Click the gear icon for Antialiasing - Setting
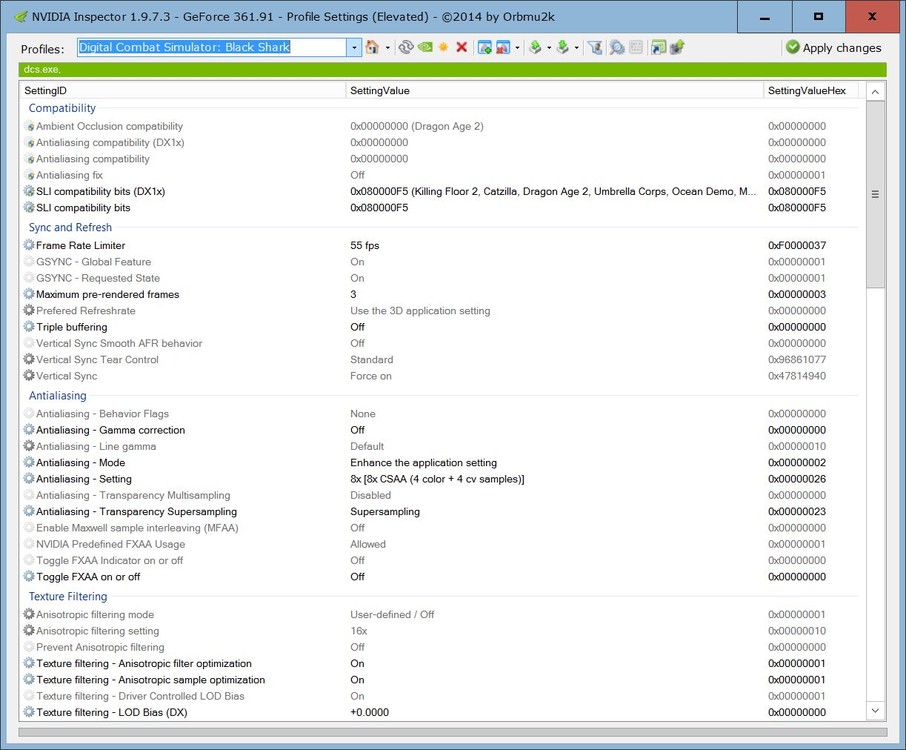The image size is (906, 750). click(x=29, y=478)
